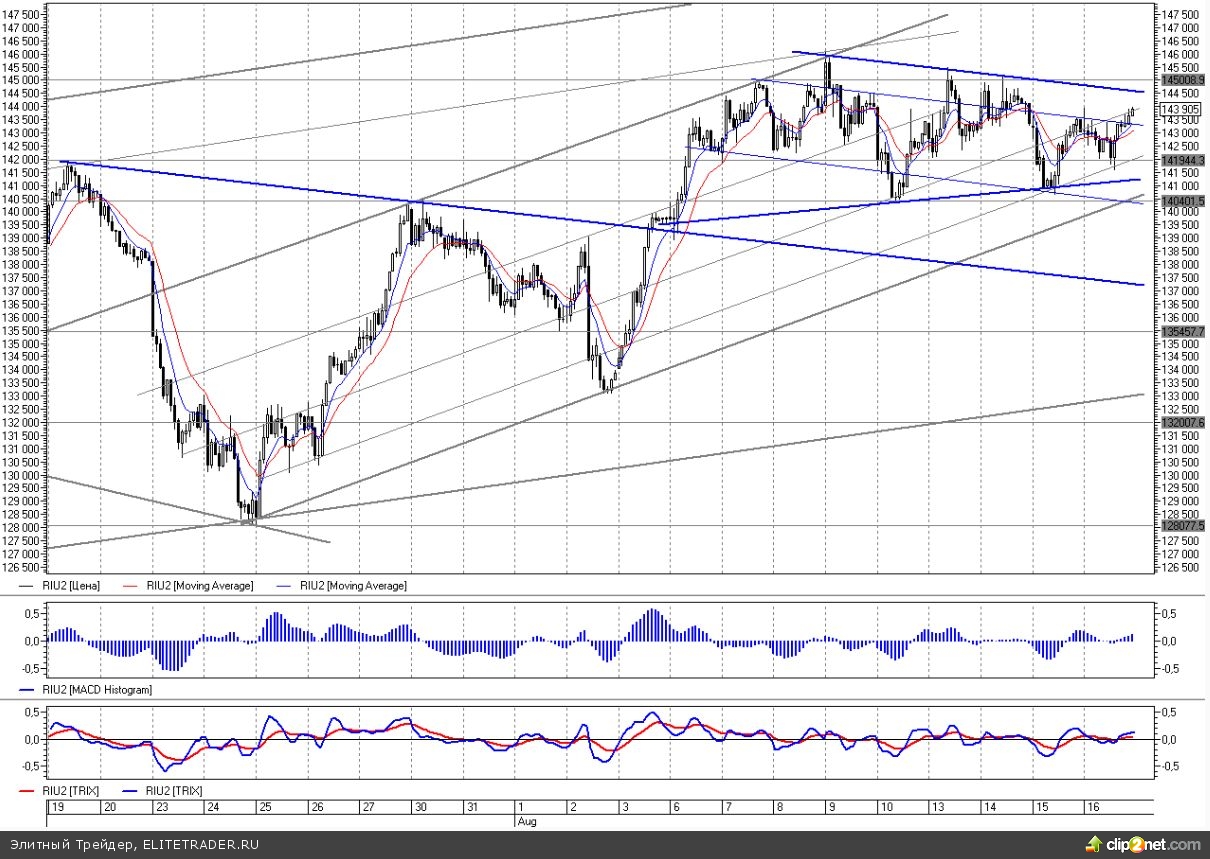
Task: Click the current price label 143 905
Action: (1181, 110)
